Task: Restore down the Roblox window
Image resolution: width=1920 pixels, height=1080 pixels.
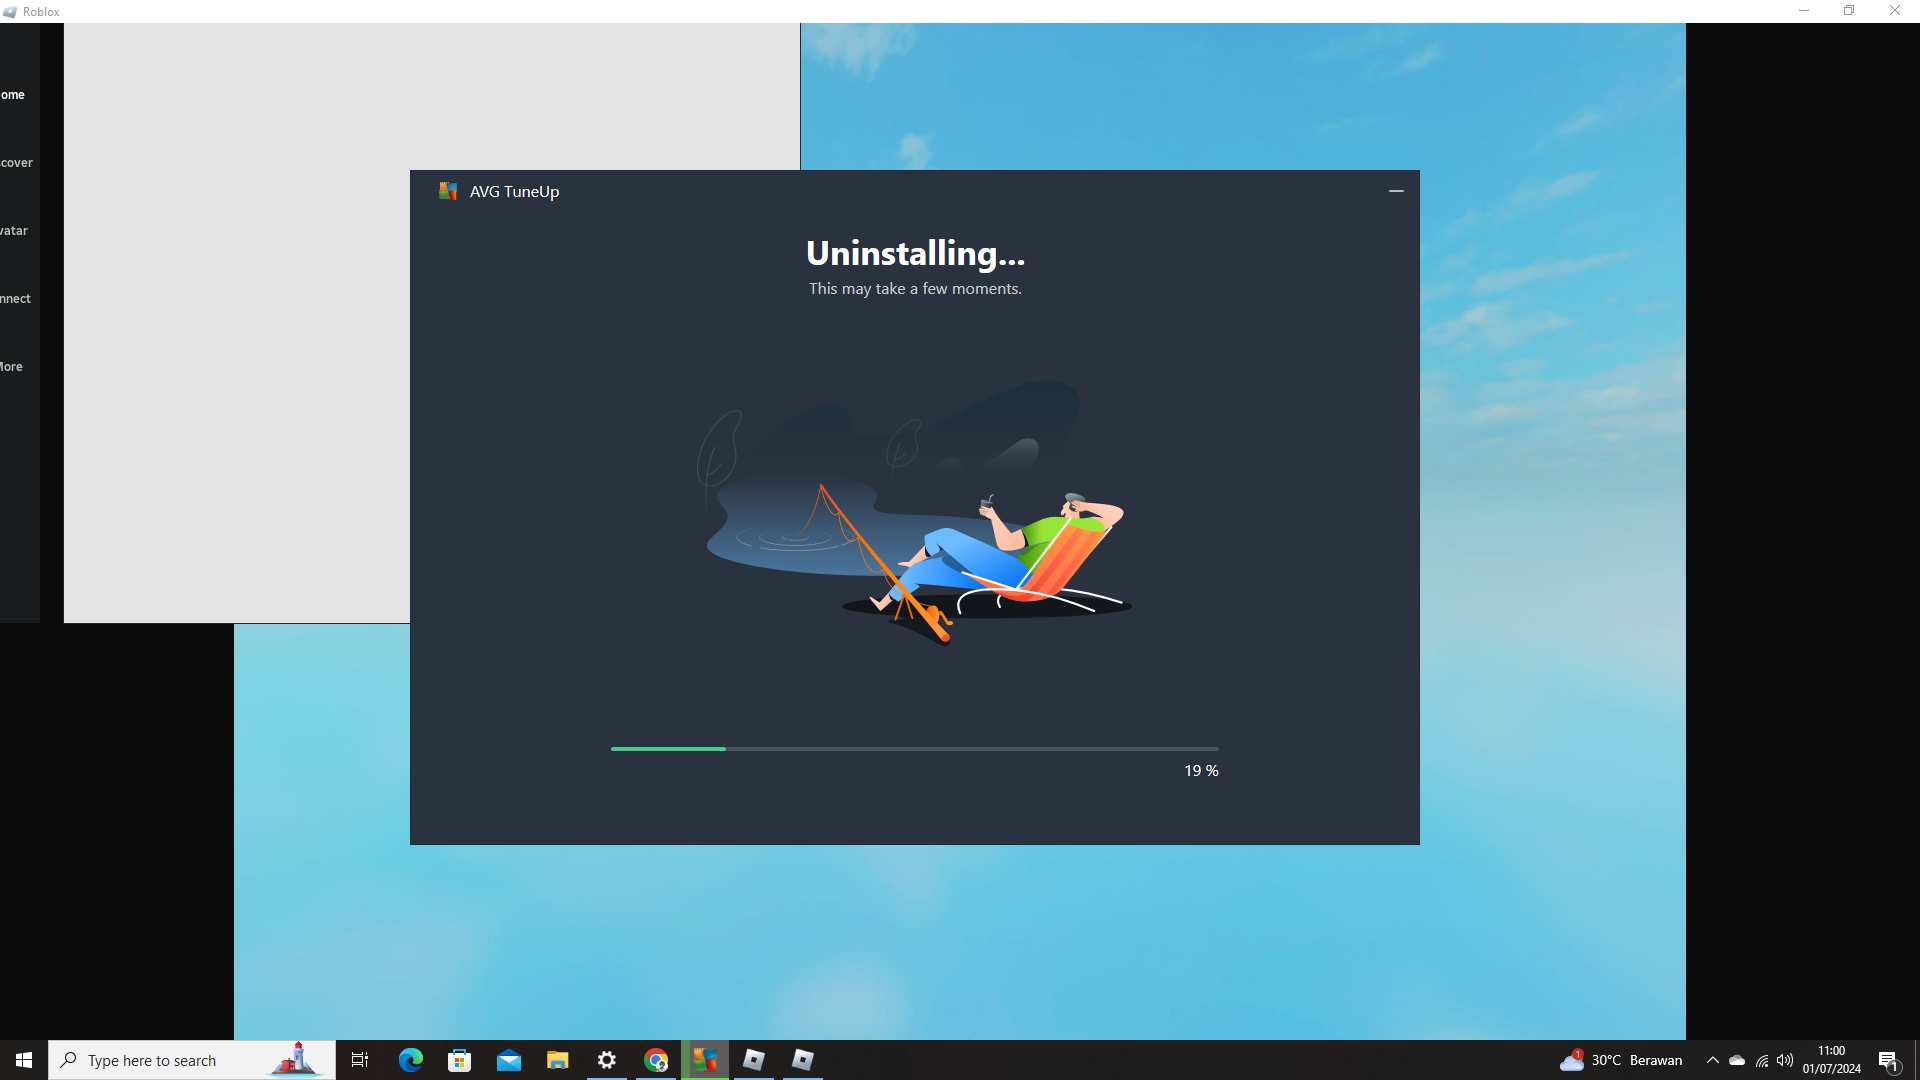Action: tap(1849, 11)
